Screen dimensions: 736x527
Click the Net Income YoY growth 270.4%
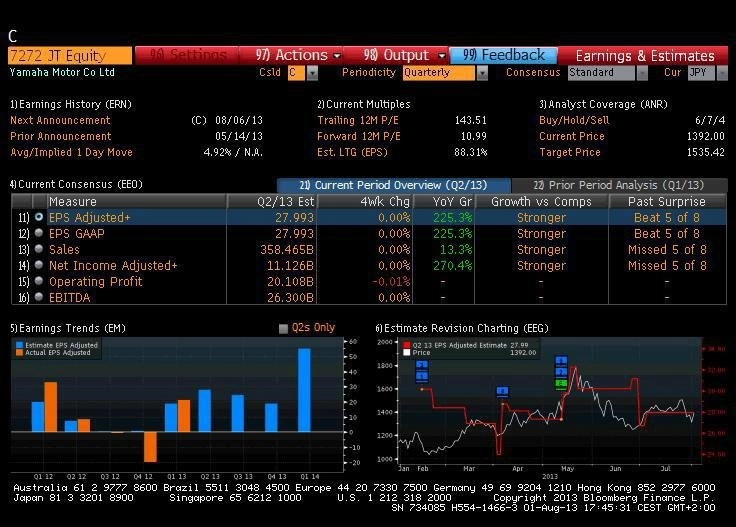click(452, 266)
